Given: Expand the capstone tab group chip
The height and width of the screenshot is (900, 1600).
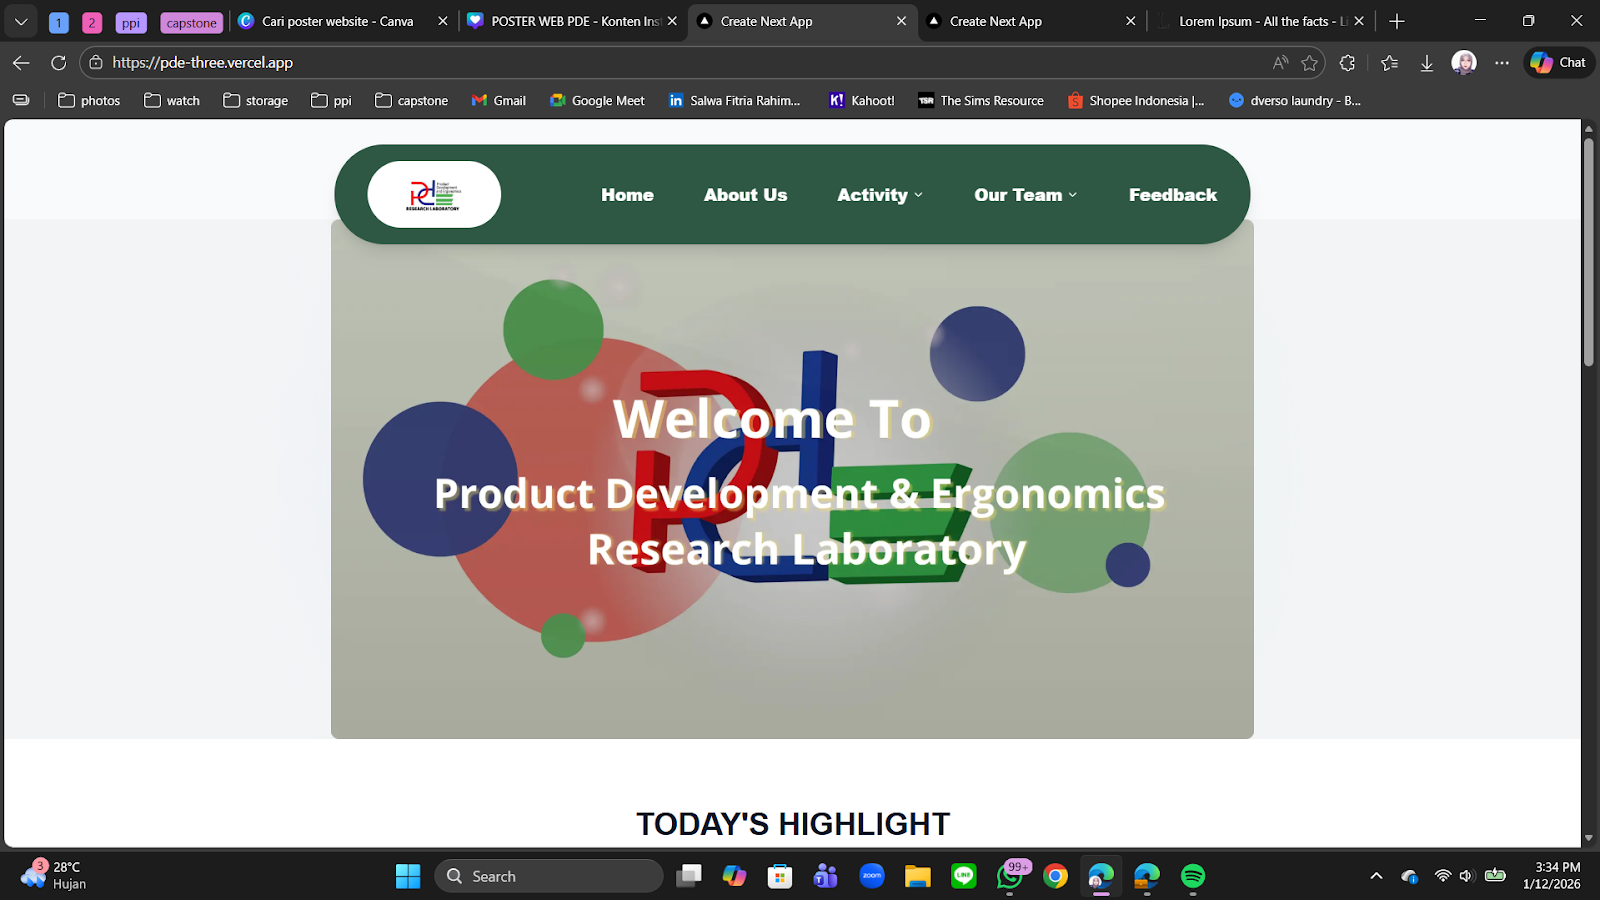Looking at the screenshot, I should [x=191, y=22].
